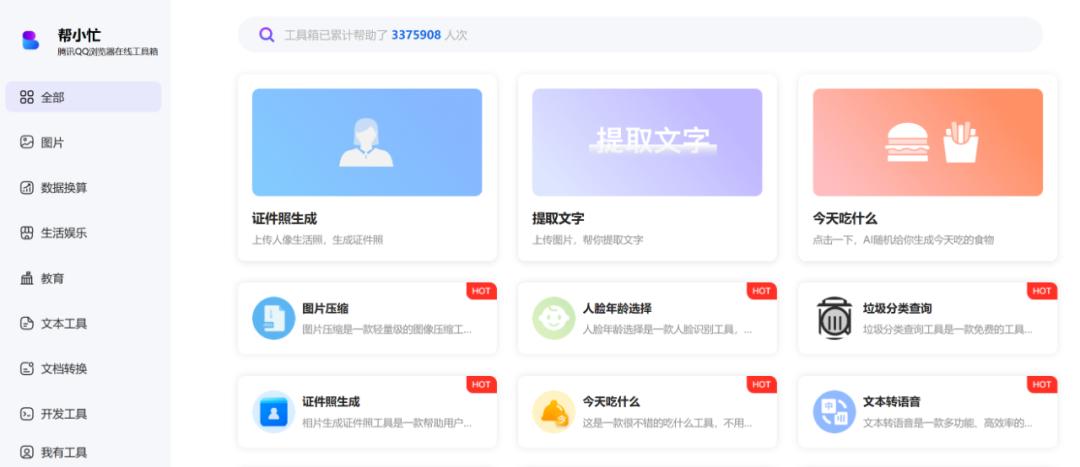Open the 今天吃什么 small card title
The image size is (1080, 467).
tap(611, 402)
